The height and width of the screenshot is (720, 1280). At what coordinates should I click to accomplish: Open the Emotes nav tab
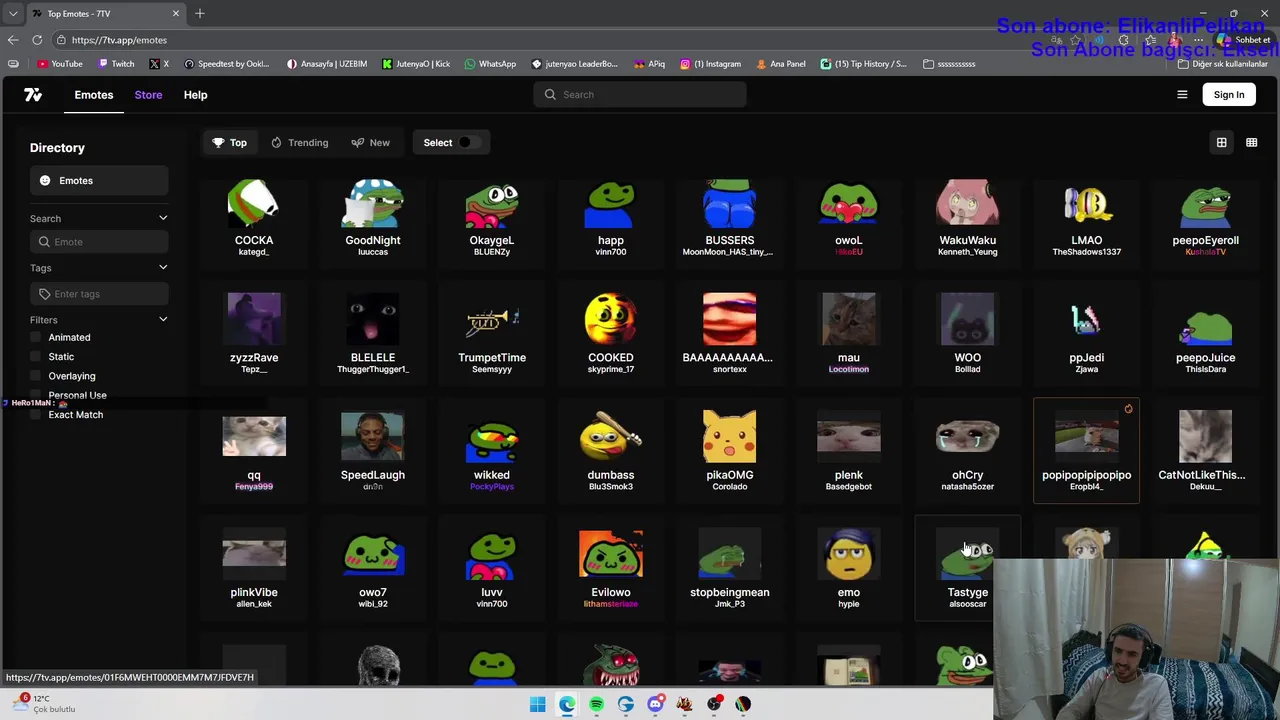(94, 95)
